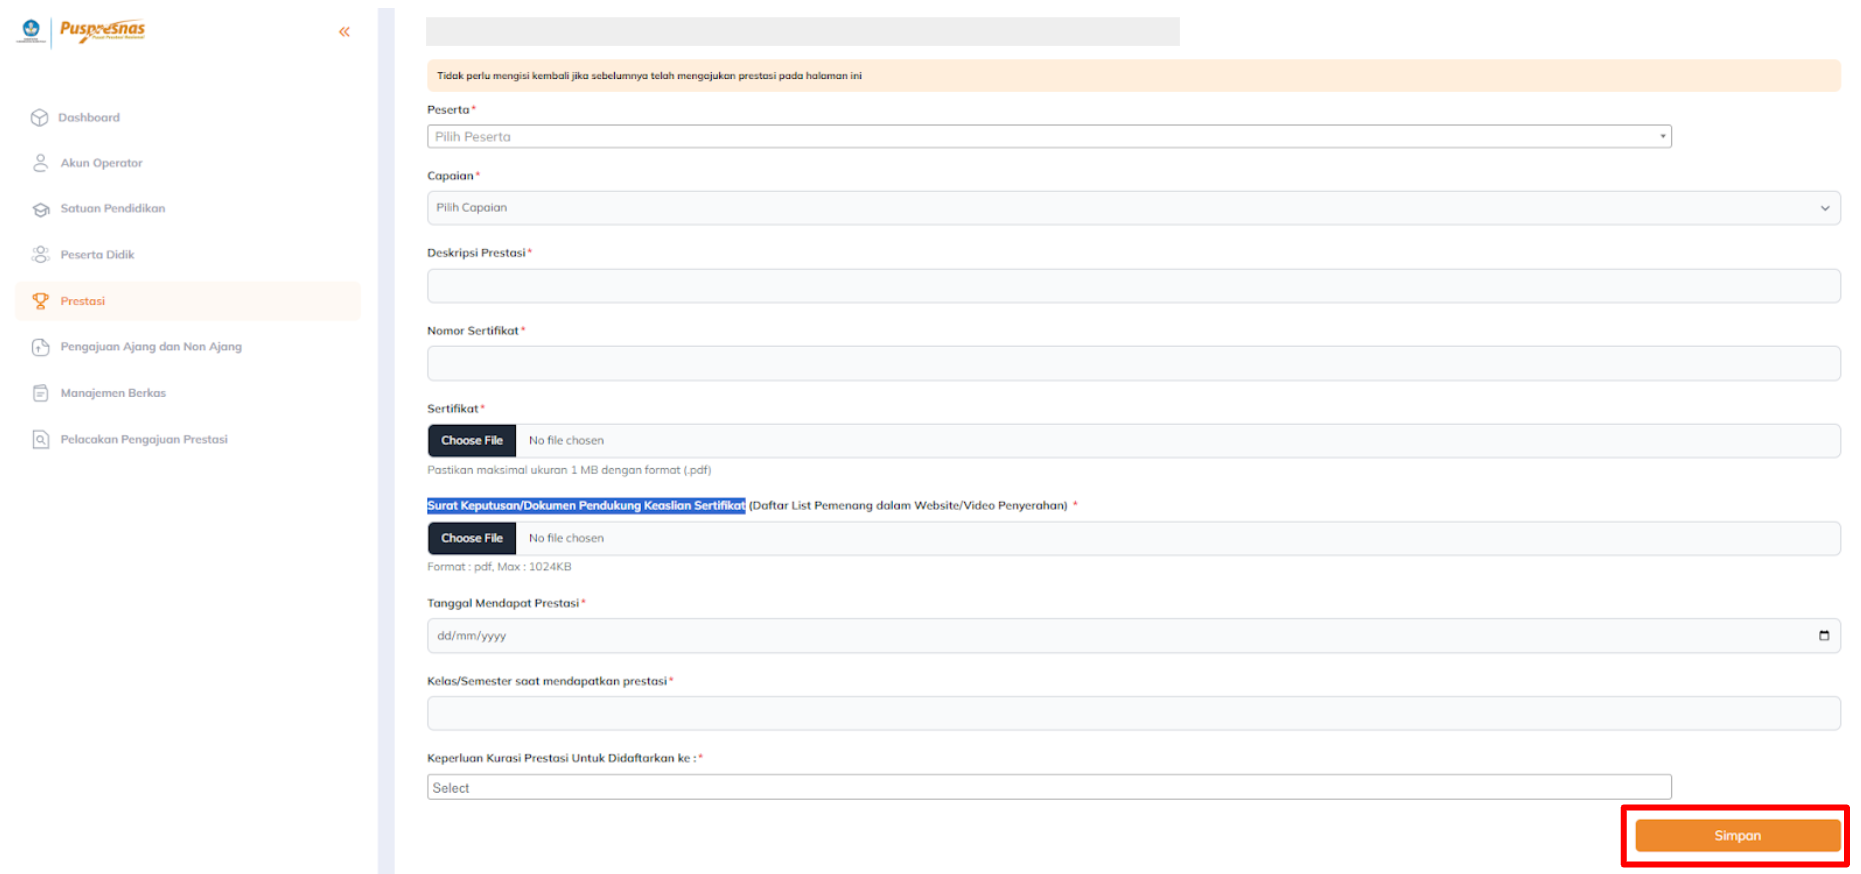Collapse the sidebar with double-chevron icon
The width and height of the screenshot is (1861, 874).
click(344, 32)
